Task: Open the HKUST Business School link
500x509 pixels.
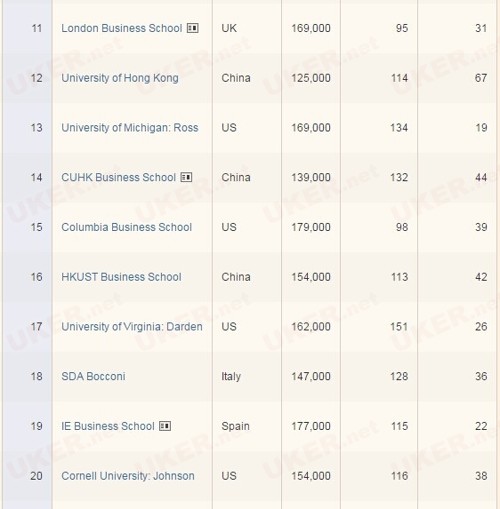Action: pos(121,277)
